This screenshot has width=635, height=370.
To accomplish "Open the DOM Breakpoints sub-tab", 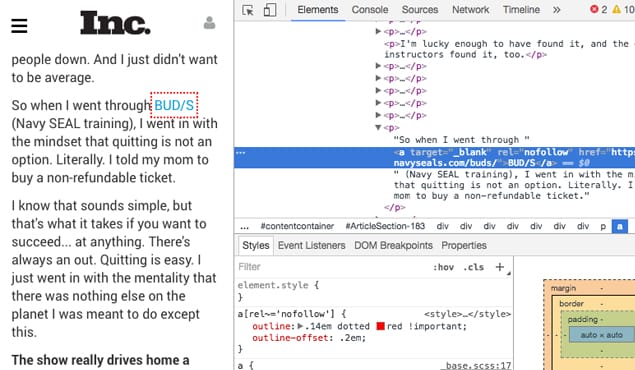I will click(x=393, y=245).
